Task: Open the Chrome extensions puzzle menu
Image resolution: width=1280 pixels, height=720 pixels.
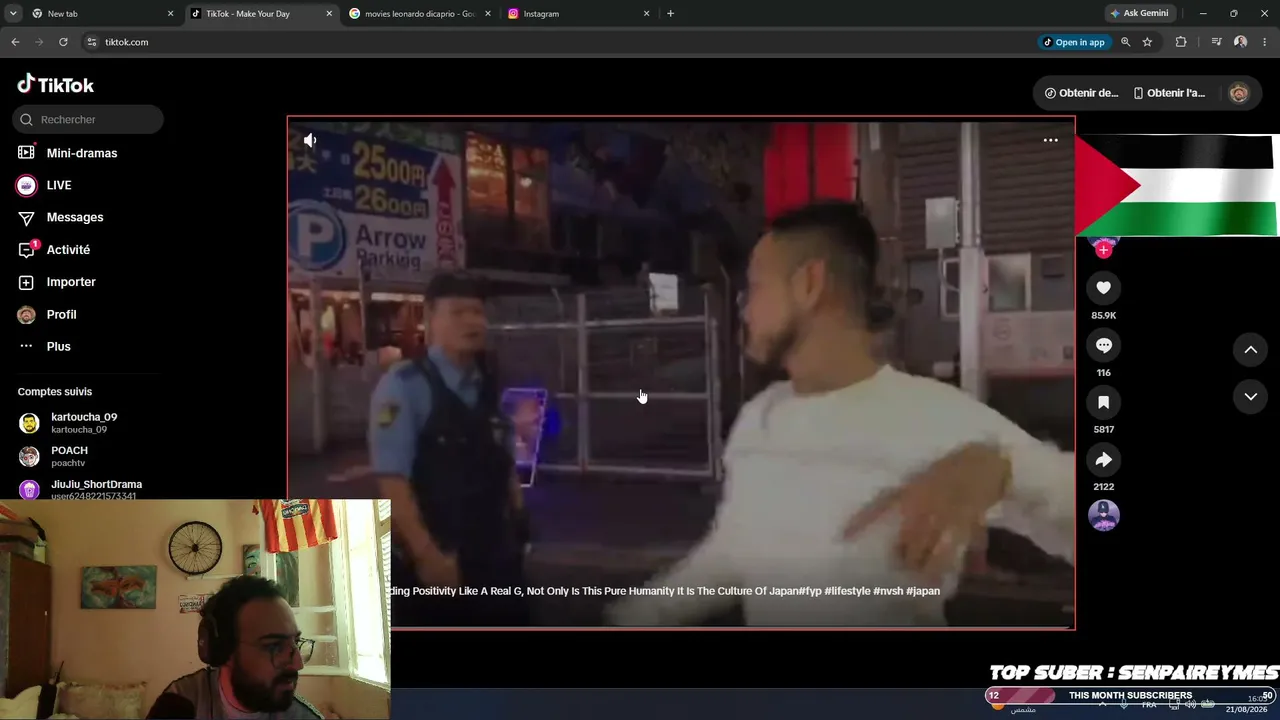Action: pyautogui.click(x=1181, y=42)
